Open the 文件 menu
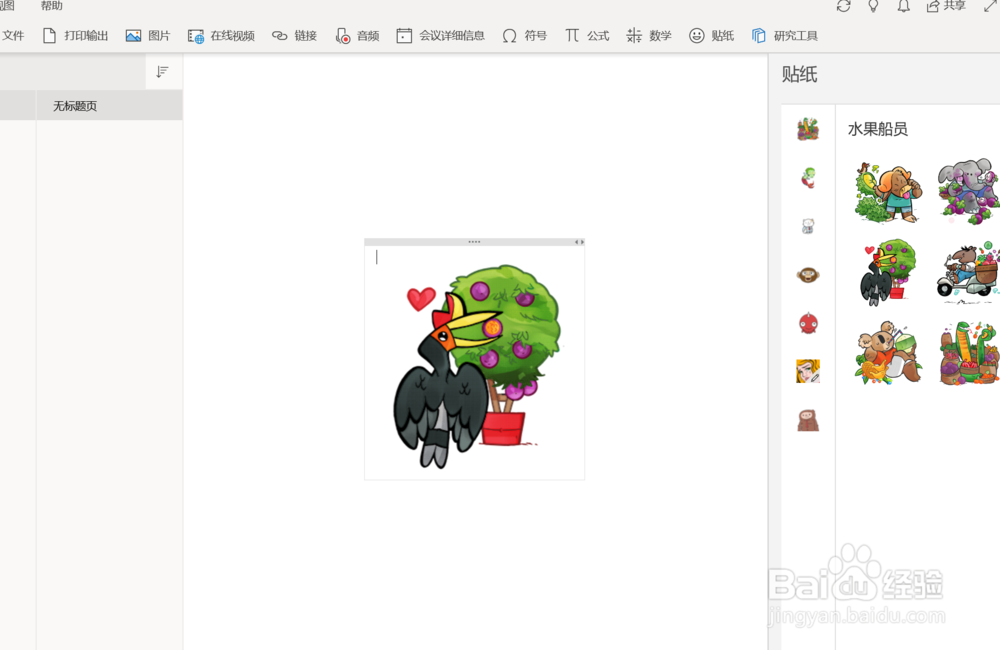The image size is (1000, 650). pyautogui.click(x=13, y=35)
